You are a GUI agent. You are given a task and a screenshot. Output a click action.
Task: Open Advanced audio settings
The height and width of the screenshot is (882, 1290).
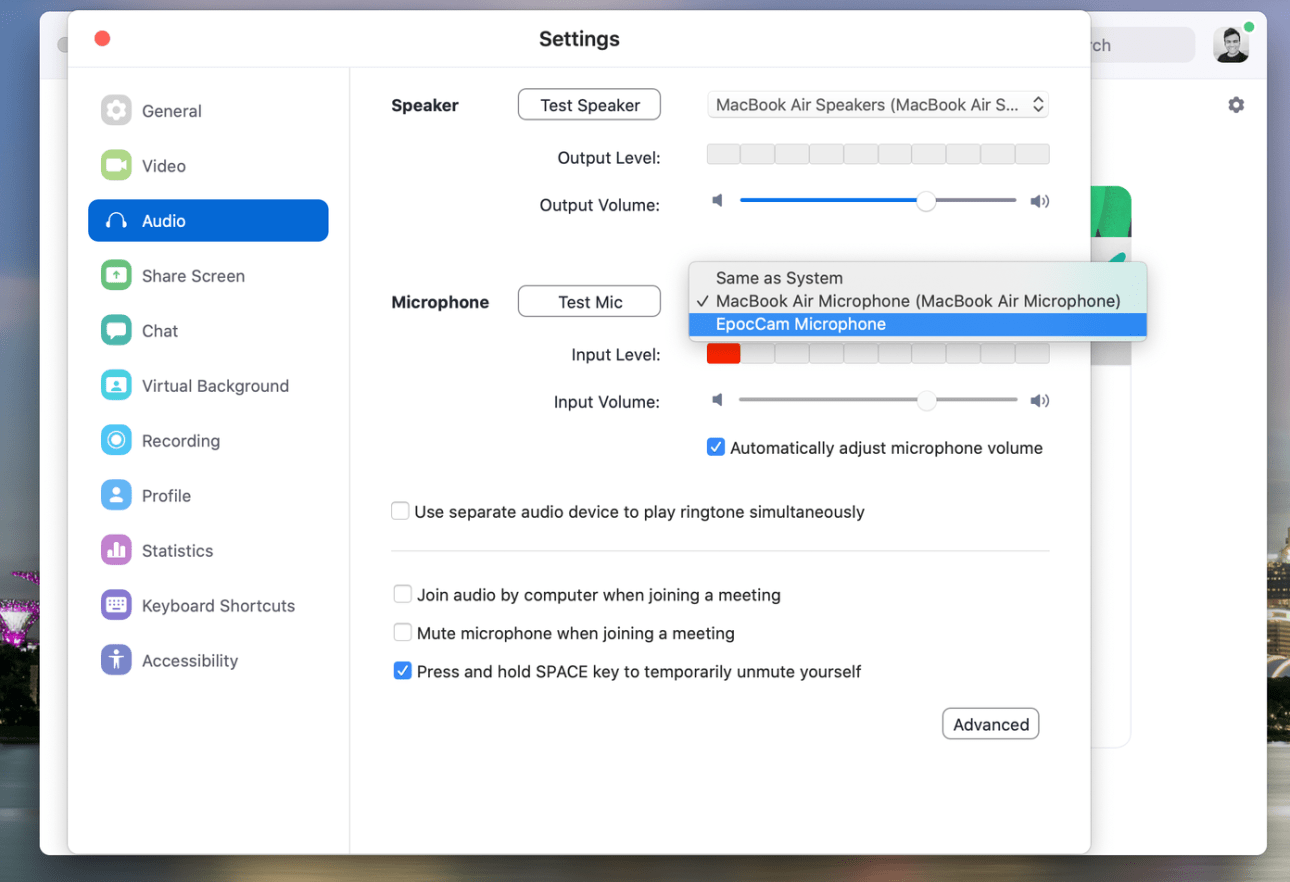tap(990, 725)
